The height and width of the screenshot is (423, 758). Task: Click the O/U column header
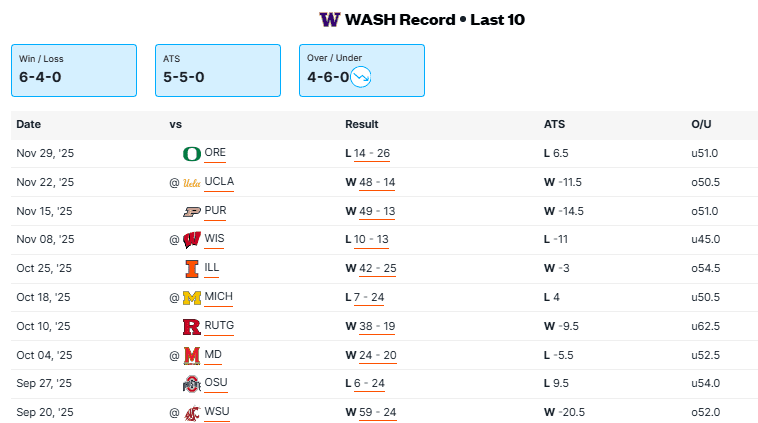click(x=701, y=125)
